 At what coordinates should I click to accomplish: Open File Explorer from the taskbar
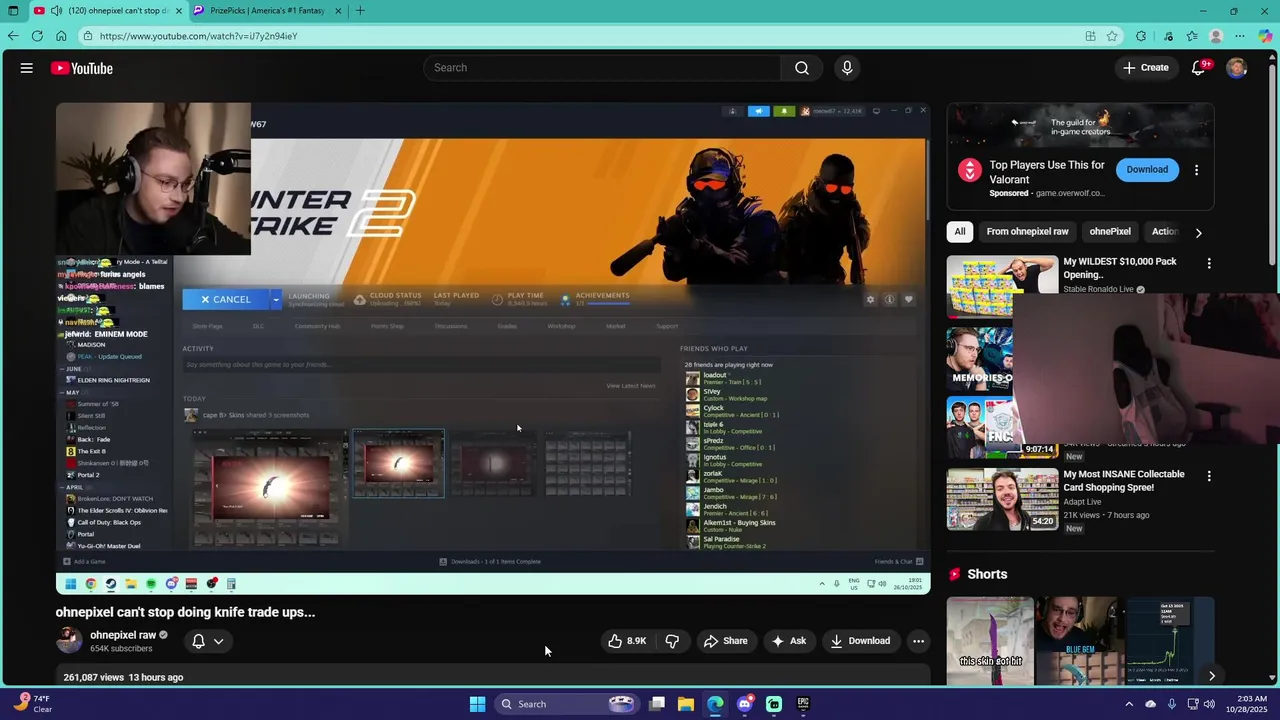coord(686,704)
